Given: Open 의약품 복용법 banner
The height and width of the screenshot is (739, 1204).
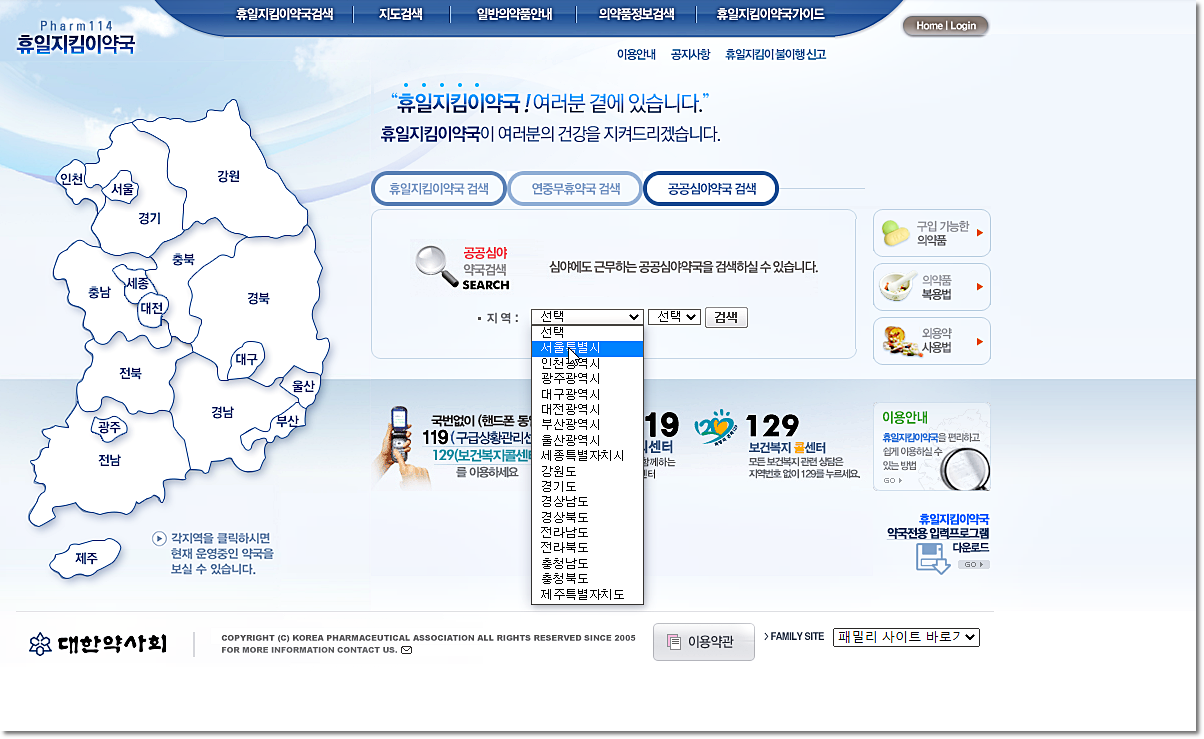Looking at the screenshot, I should [931, 287].
